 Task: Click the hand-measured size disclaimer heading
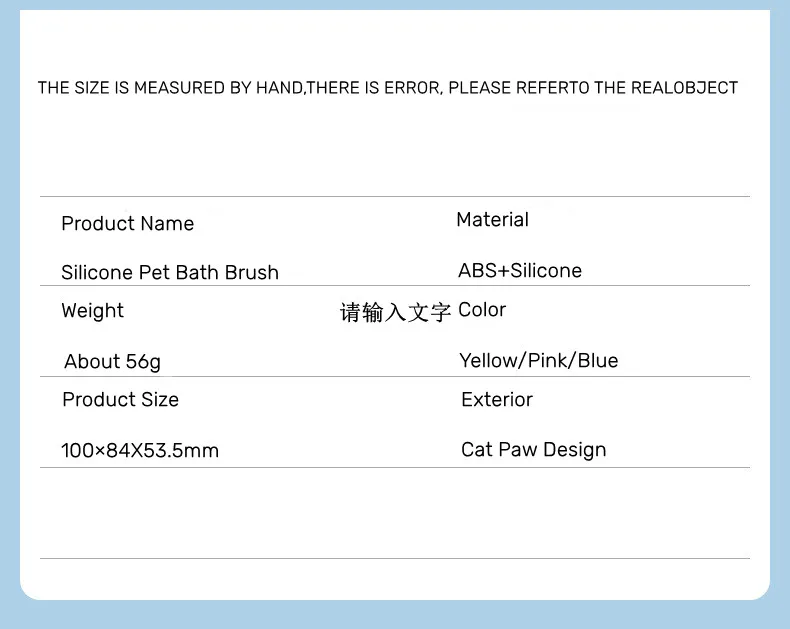[387, 88]
